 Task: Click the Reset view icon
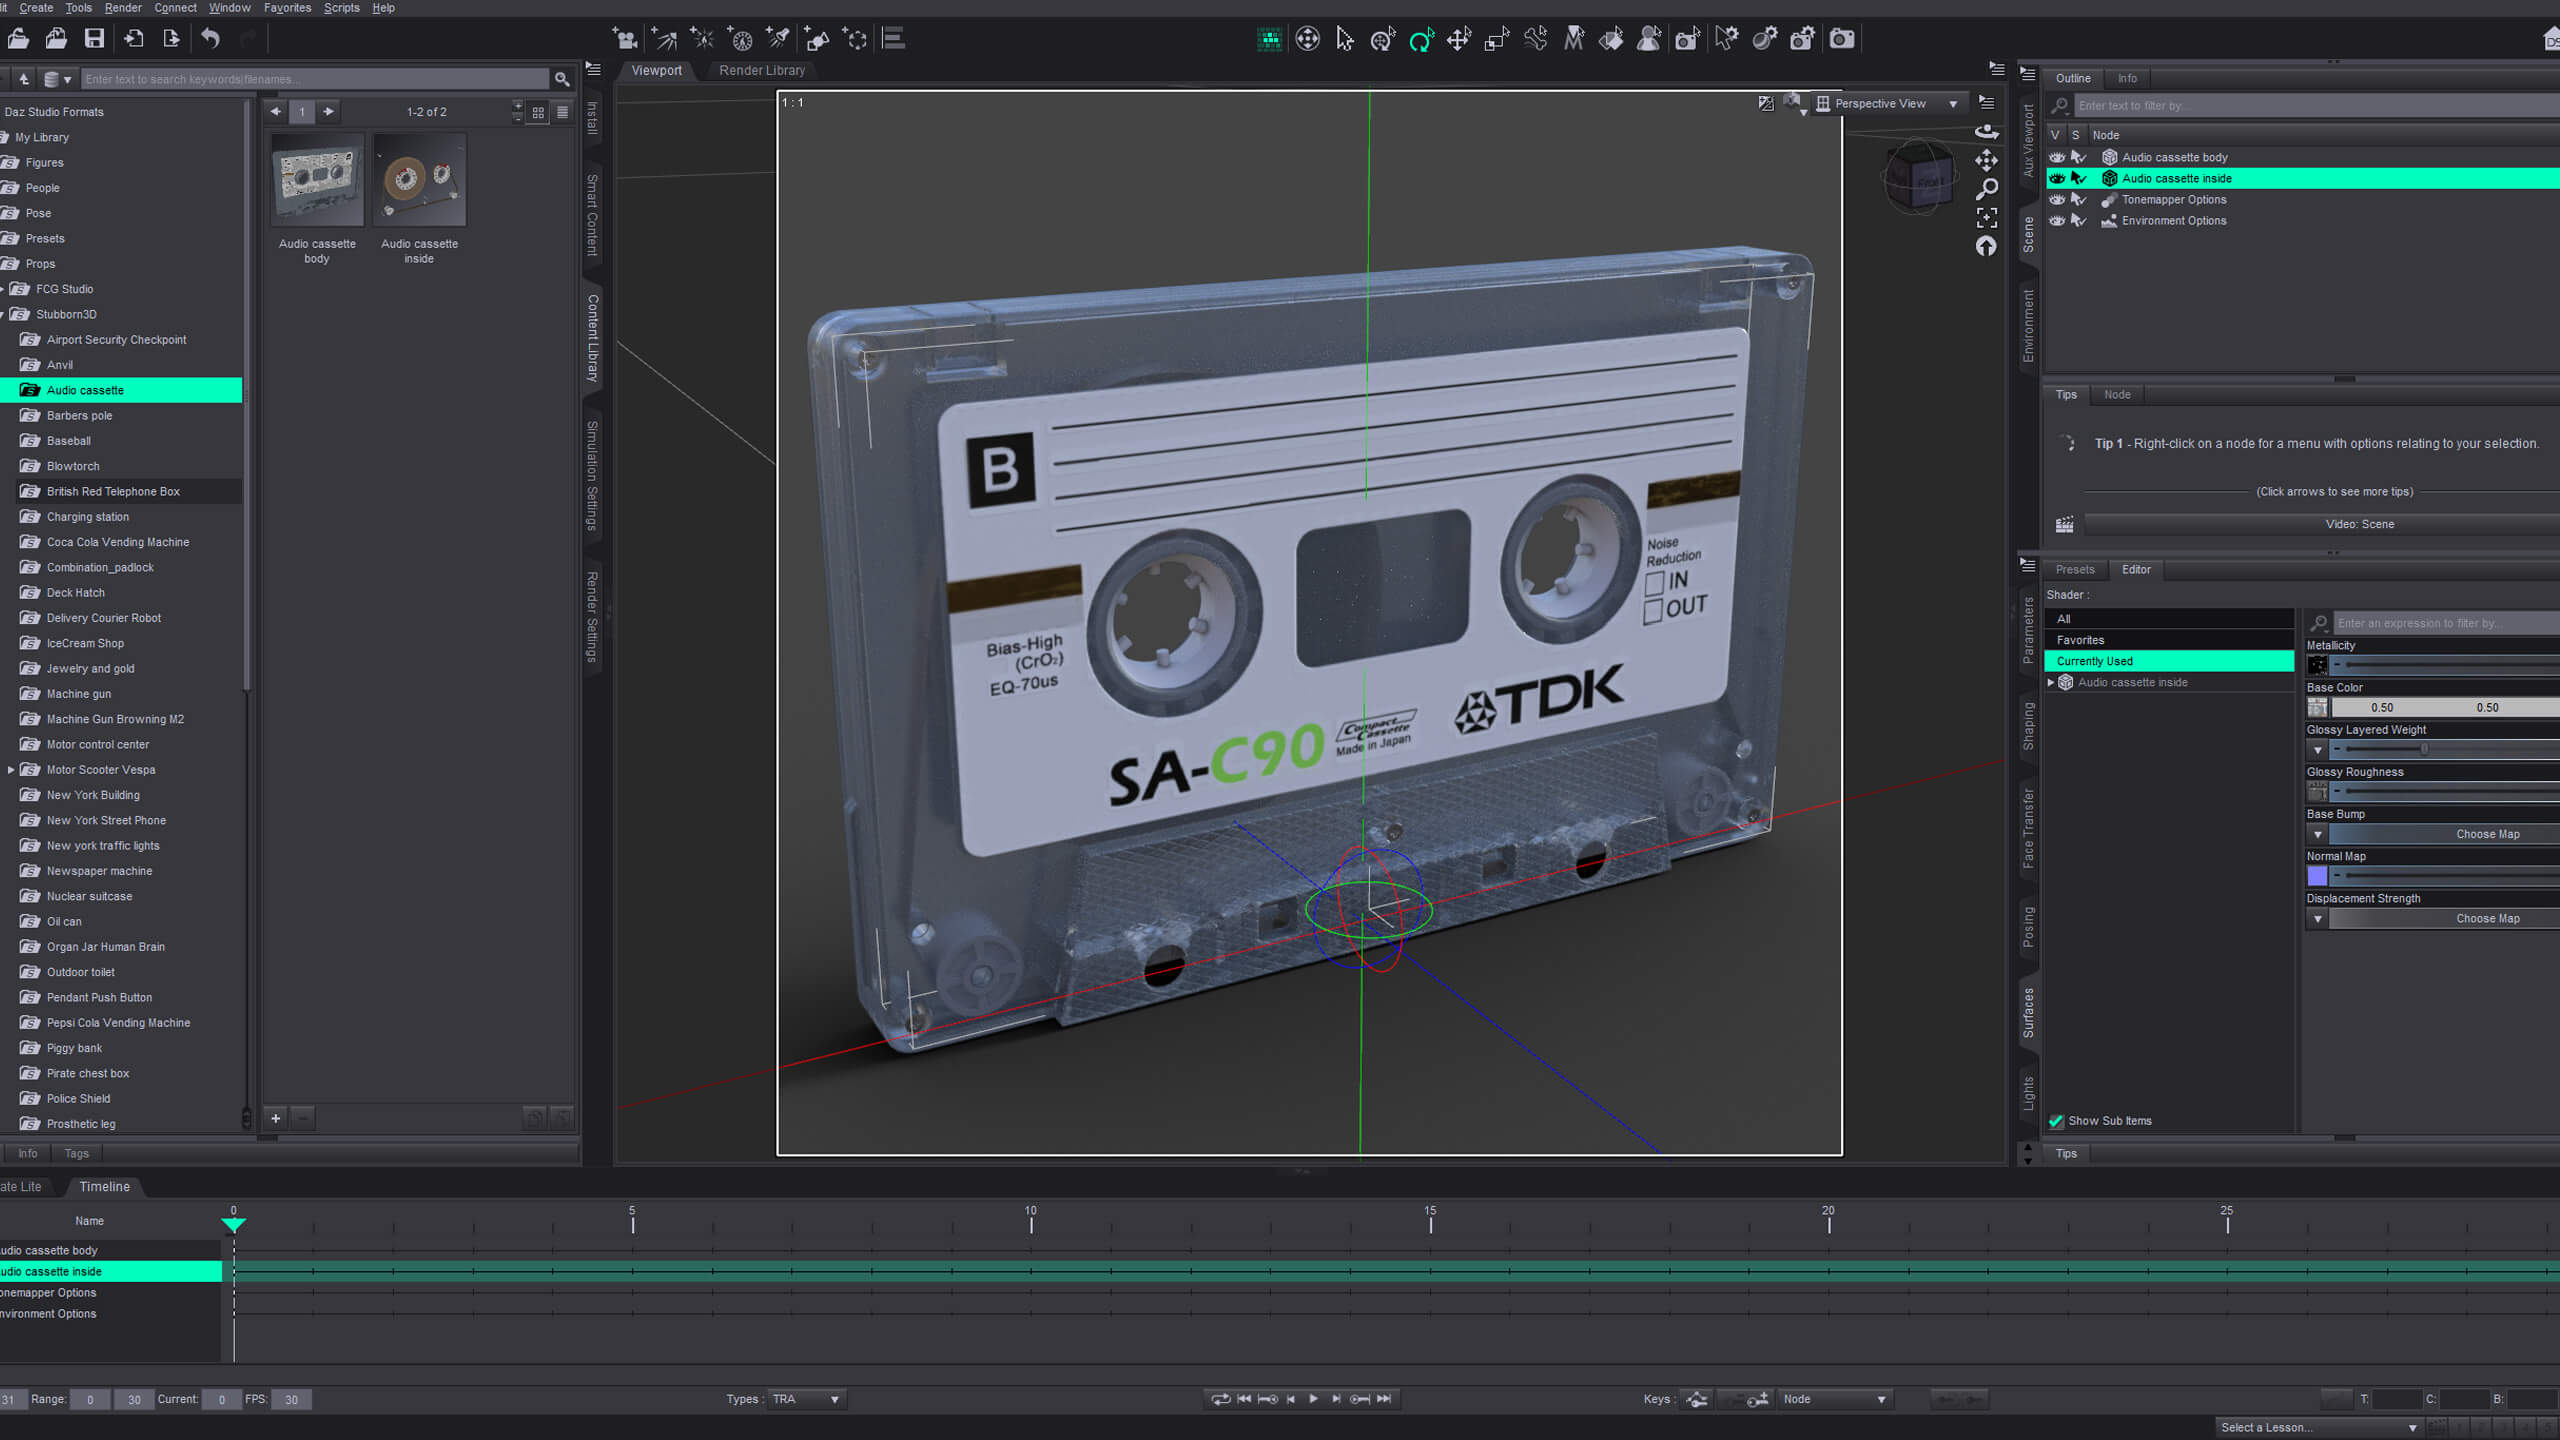point(1986,246)
